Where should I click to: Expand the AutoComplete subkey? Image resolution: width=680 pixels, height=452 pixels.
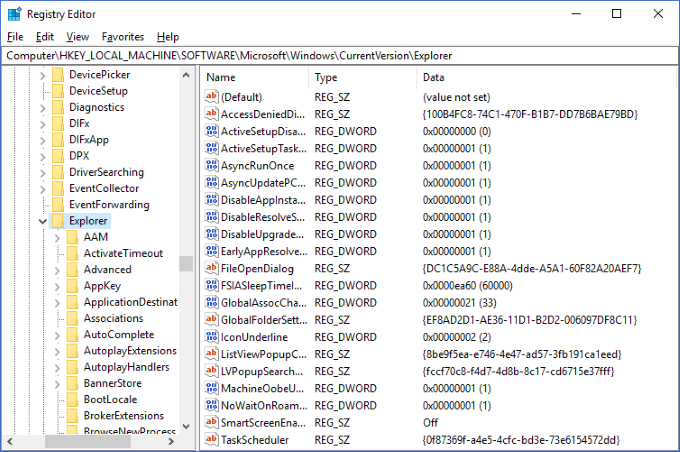(x=57, y=335)
